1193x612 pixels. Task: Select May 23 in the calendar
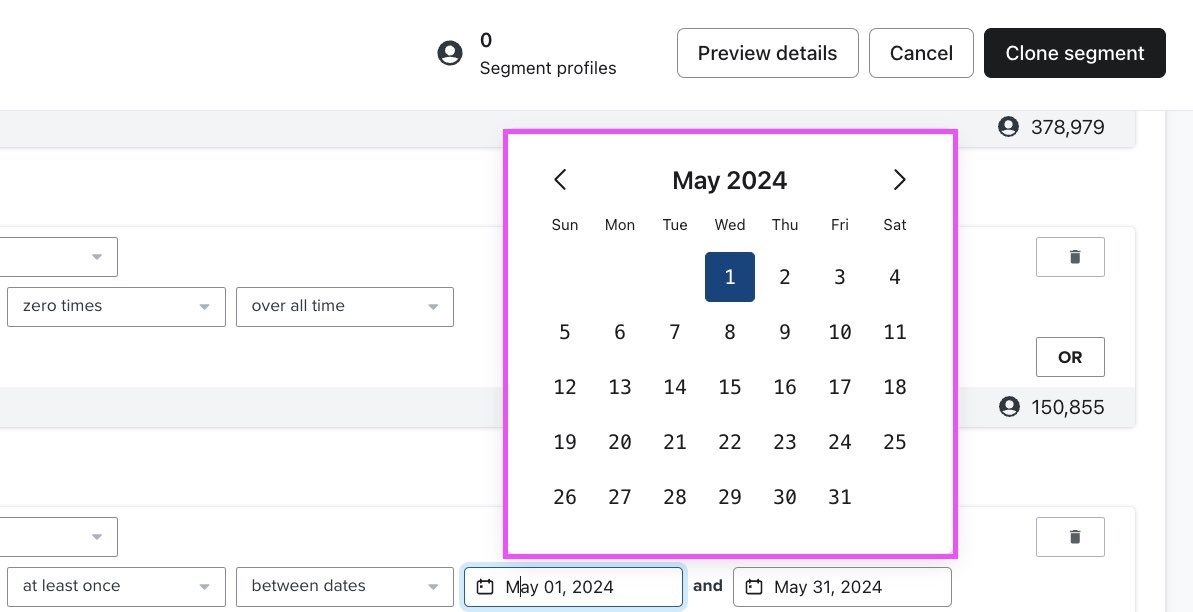[784, 441]
